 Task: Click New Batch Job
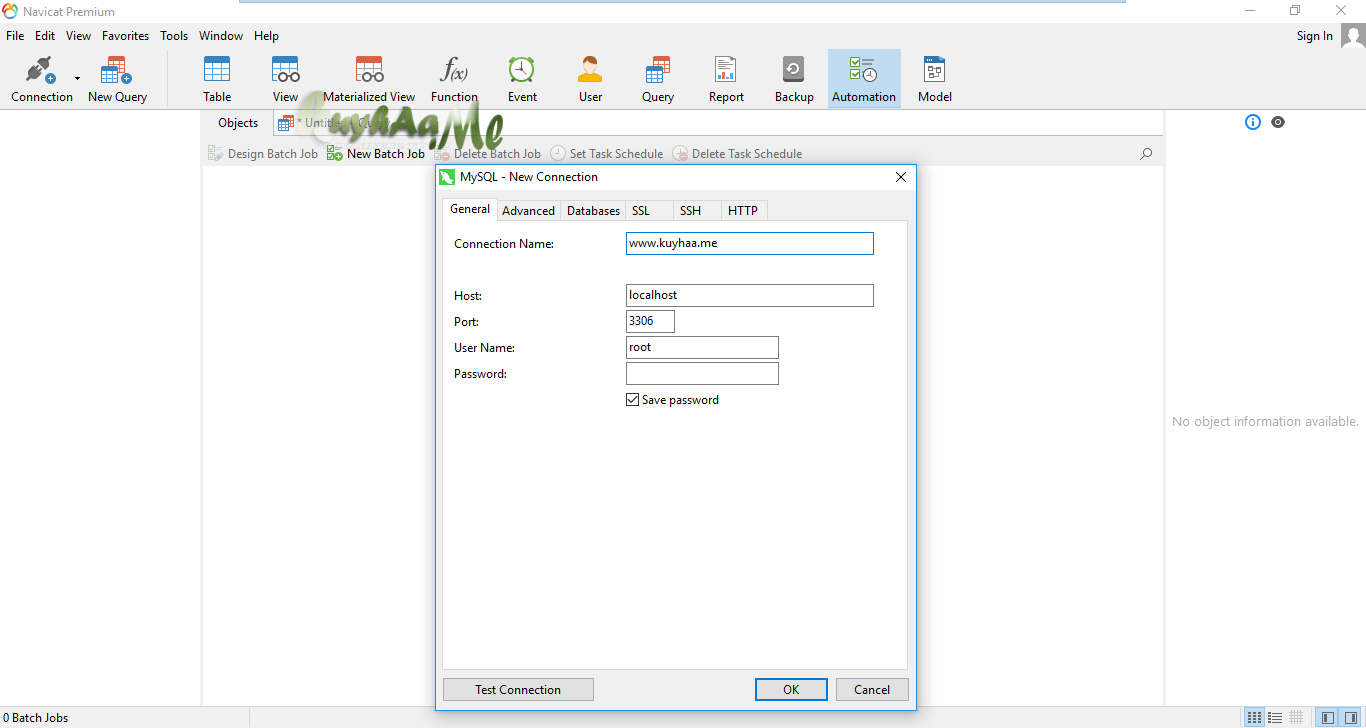(376, 154)
